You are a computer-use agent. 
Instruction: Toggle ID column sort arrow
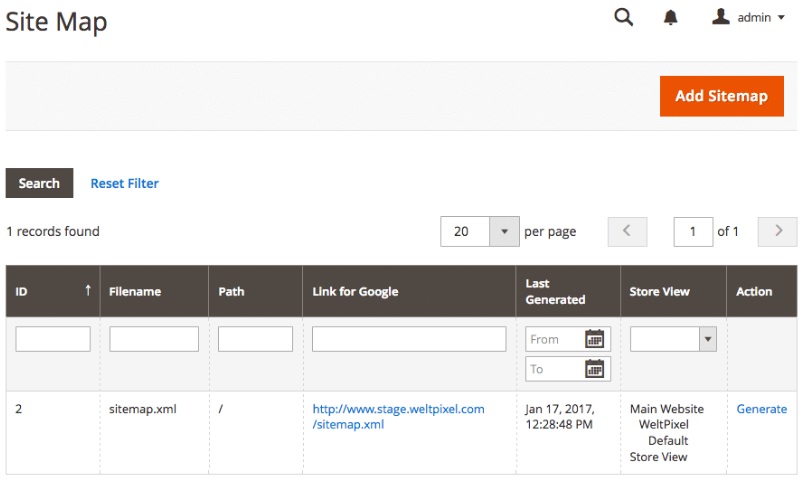(x=88, y=291)
